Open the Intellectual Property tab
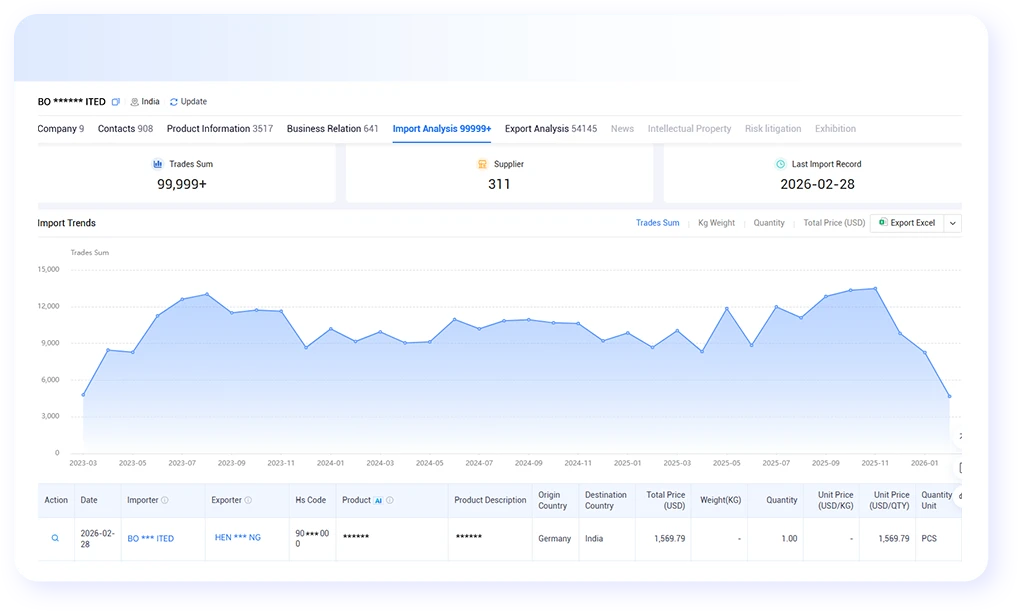 pos(689,128)
